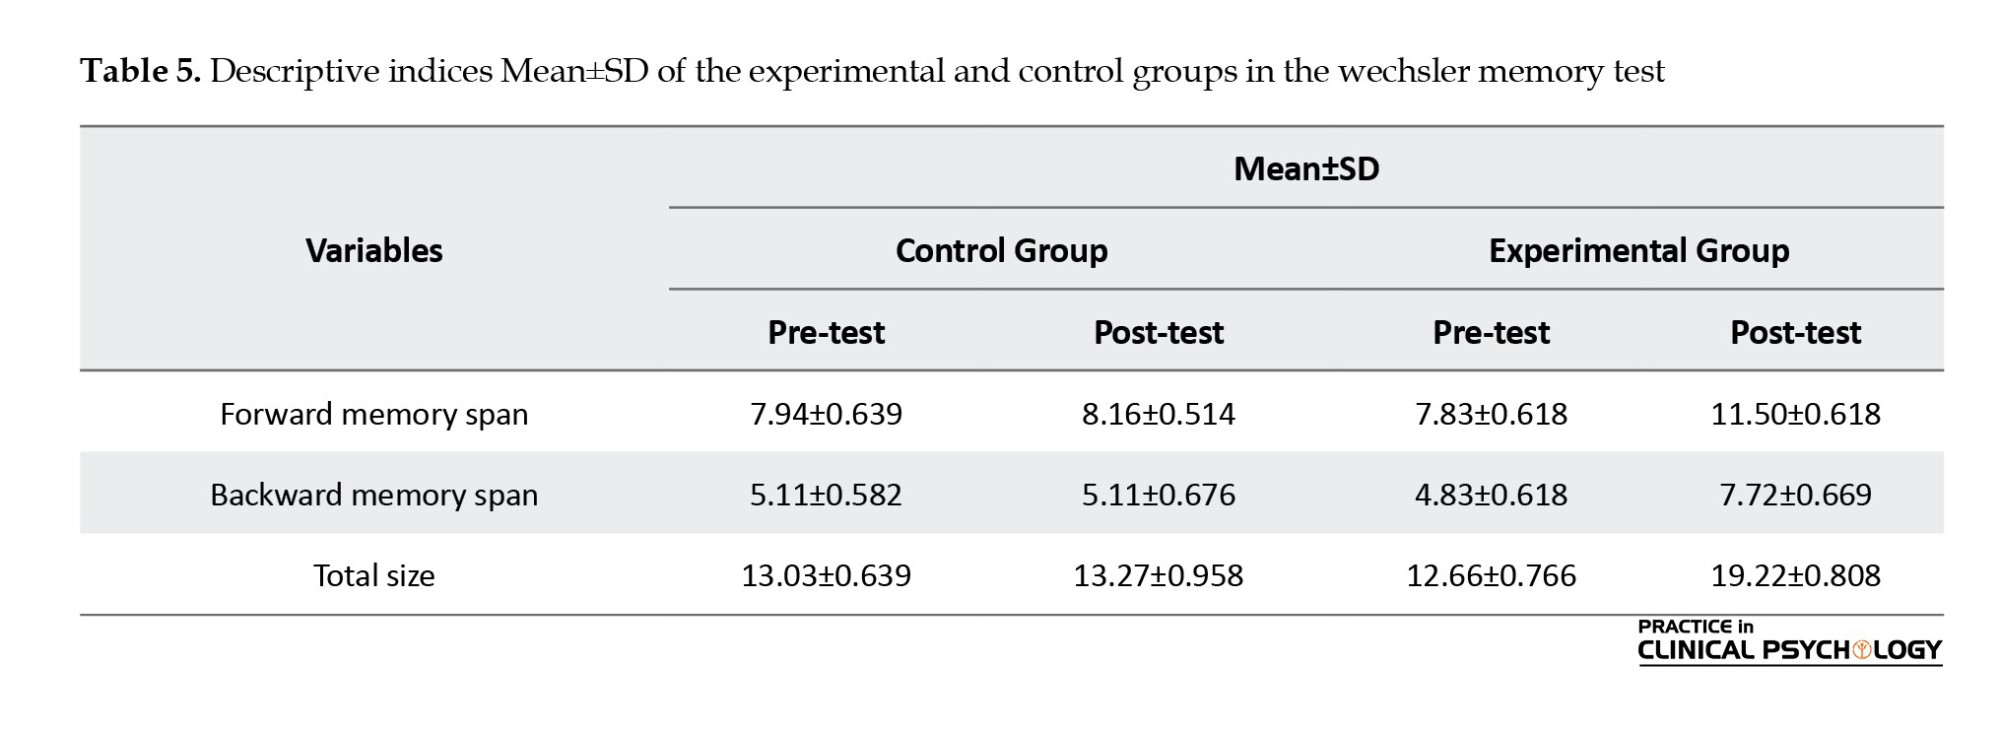2000x731 pixels.
Task: Click the Table 5 caption label
Action: [141, 71]
